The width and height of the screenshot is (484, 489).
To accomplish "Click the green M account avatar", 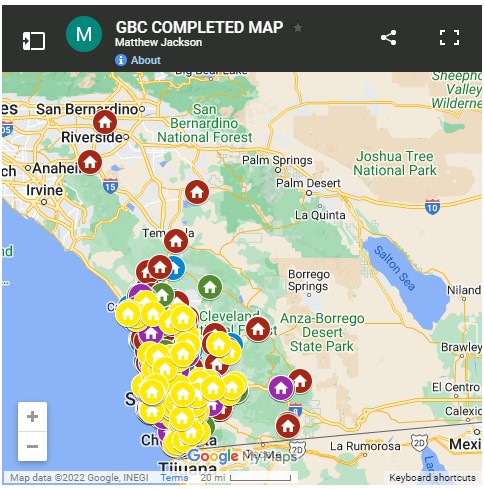I will click(84, 34).
